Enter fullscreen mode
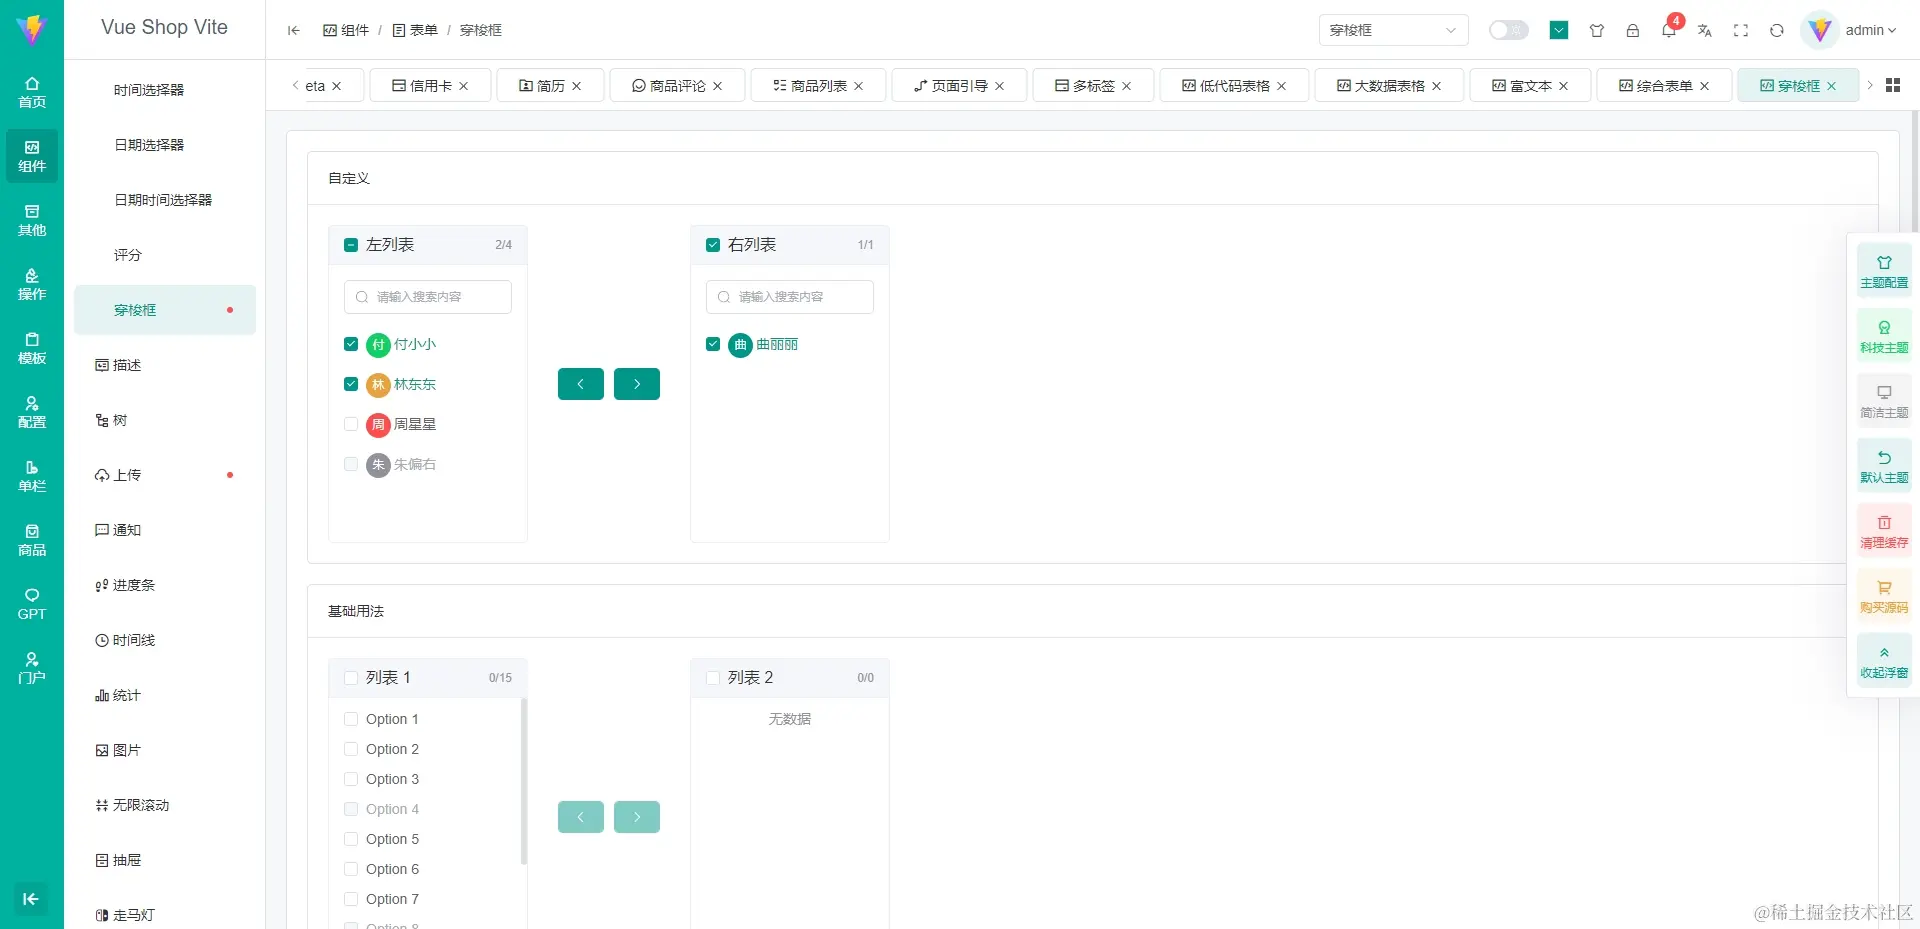This screenshot has height=929, width=1920. click(x=1741, y=31)
